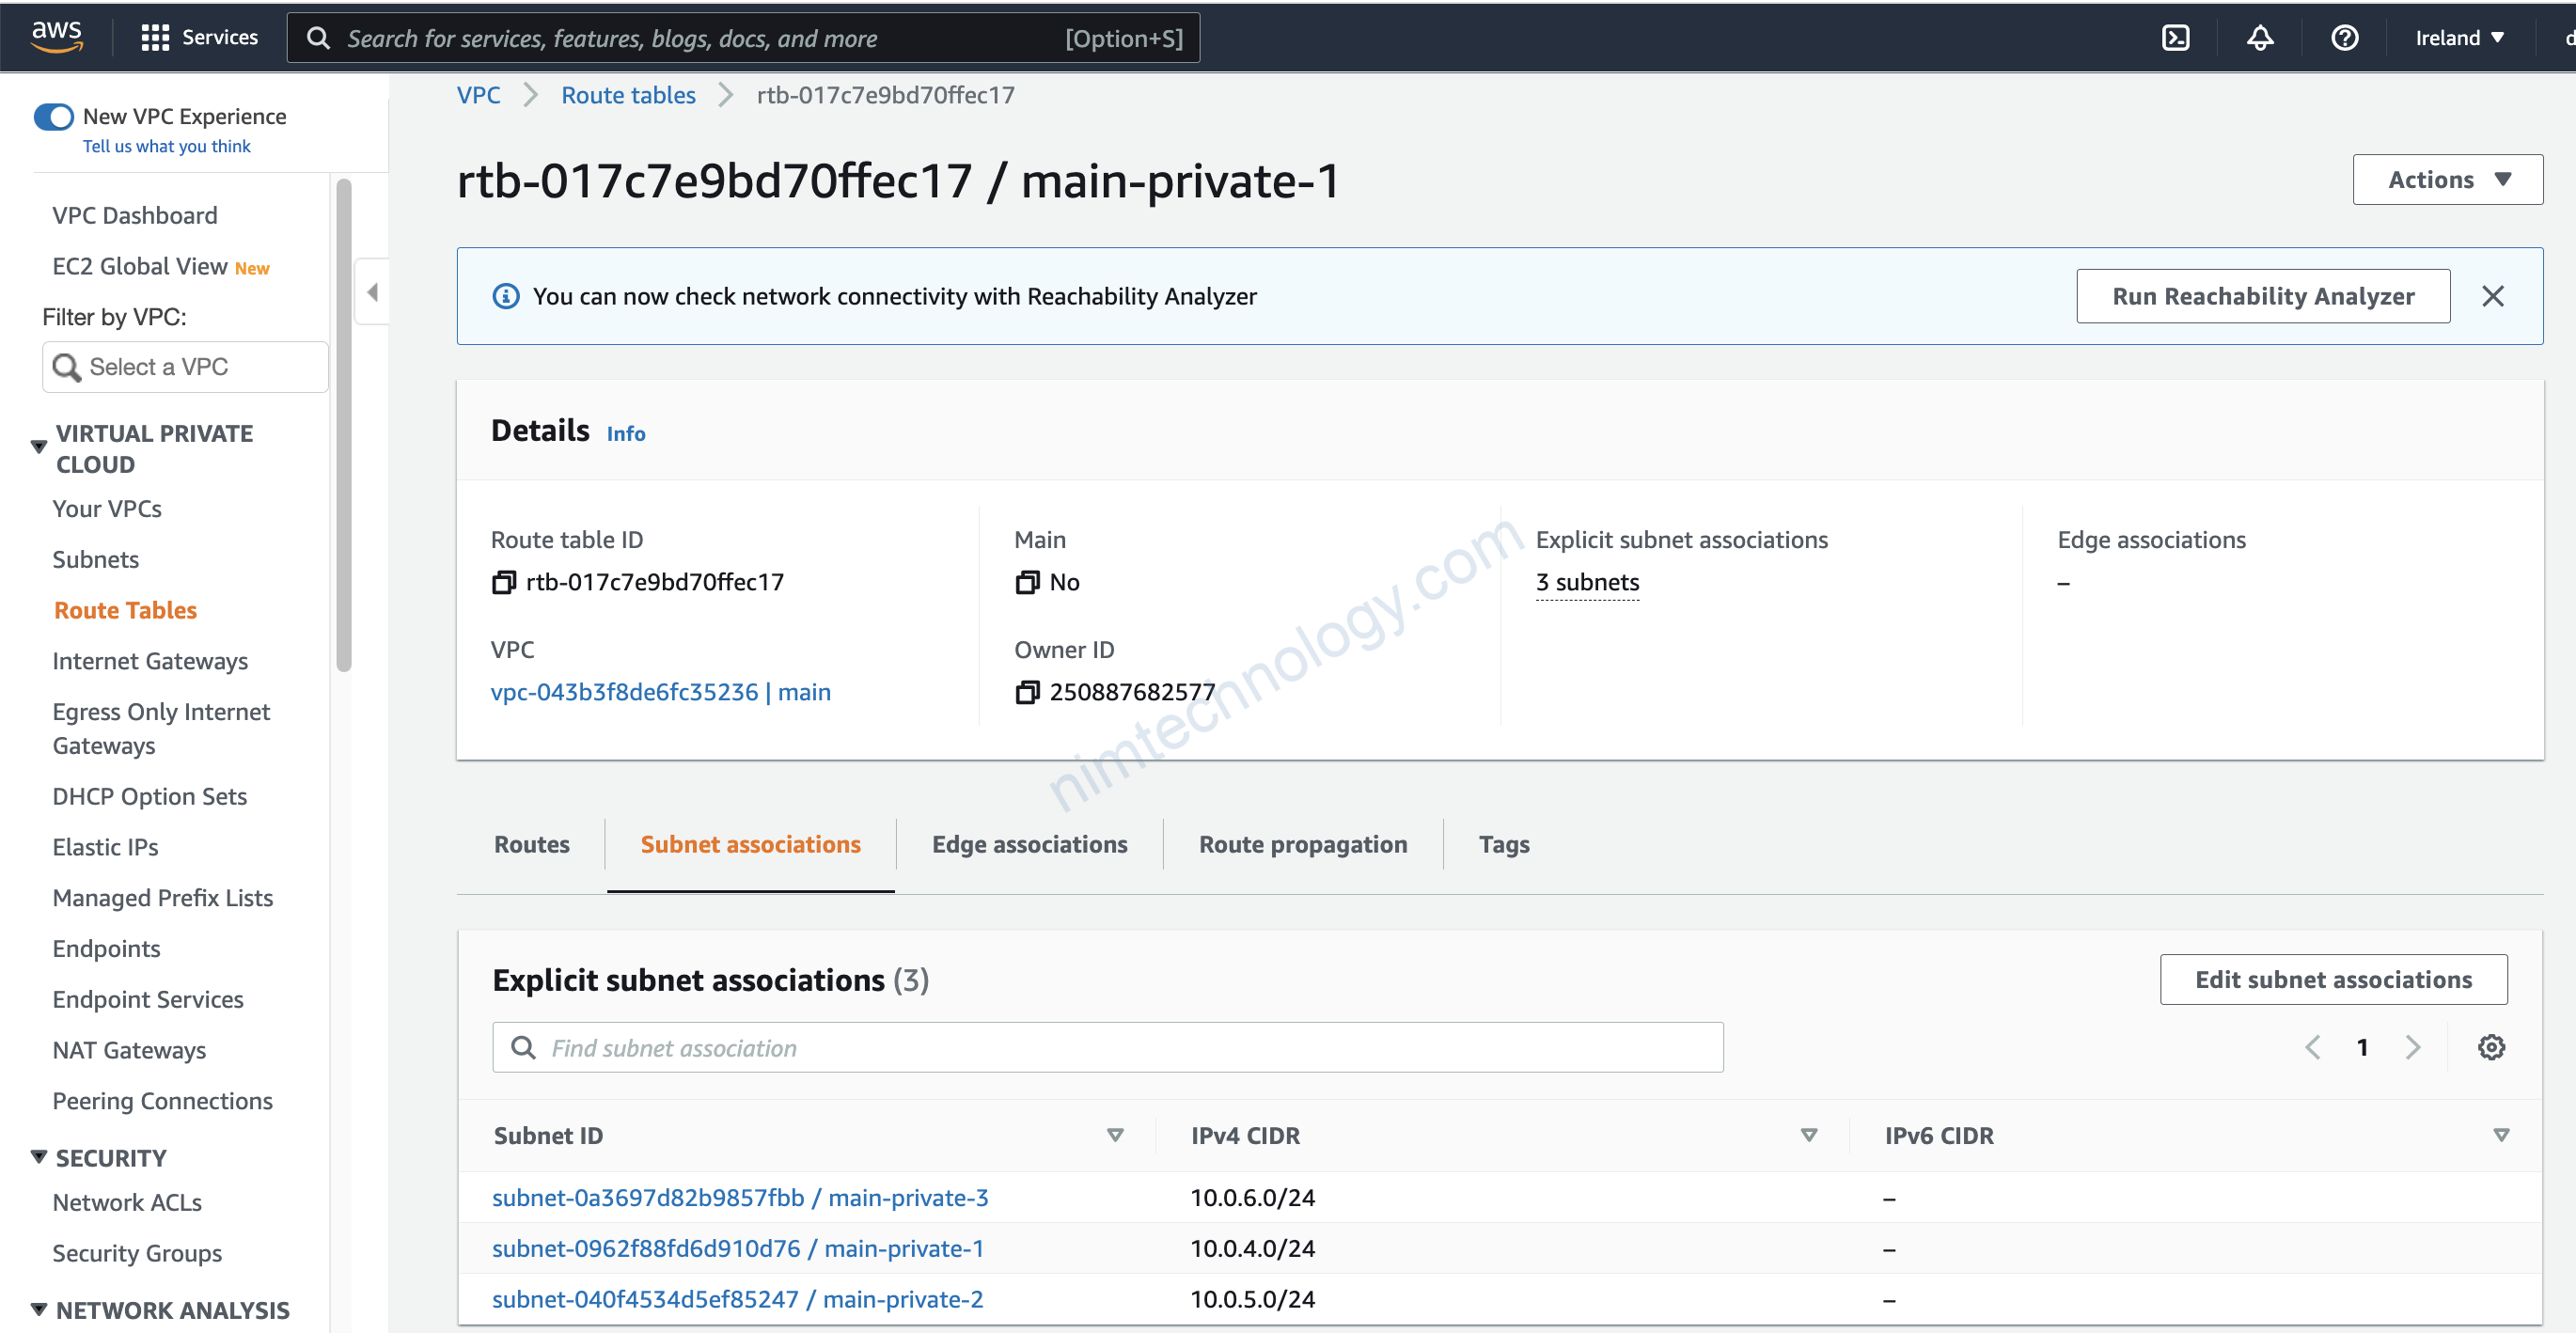Open Your VPCs in sidebar
Viewport: 2576px width, 1333px height.
coord(107,508)
